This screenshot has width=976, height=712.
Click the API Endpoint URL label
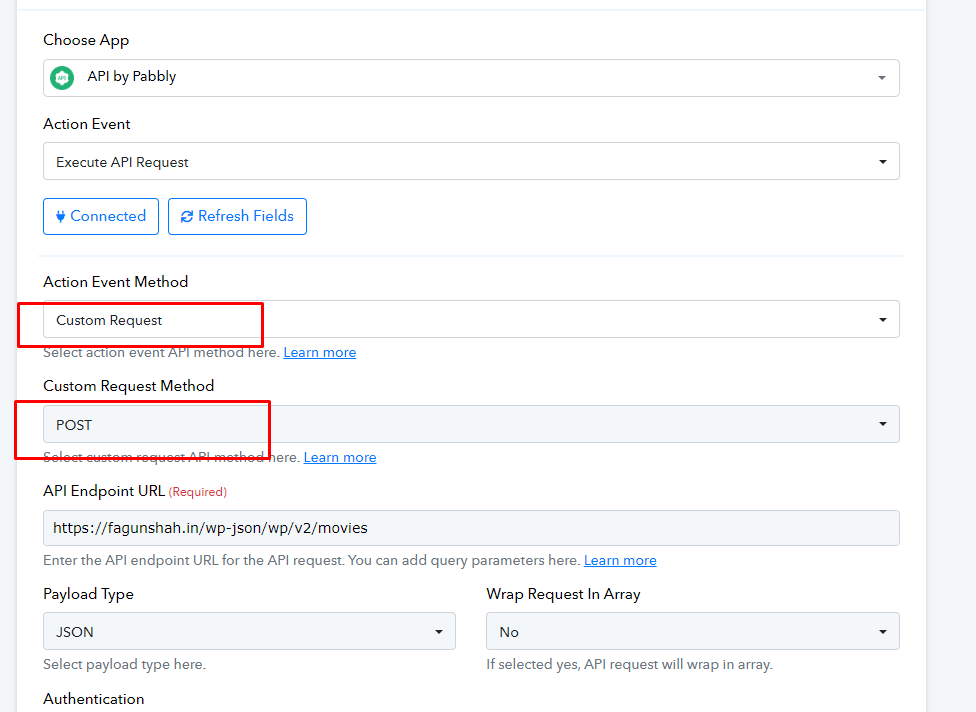coord(104,491)
